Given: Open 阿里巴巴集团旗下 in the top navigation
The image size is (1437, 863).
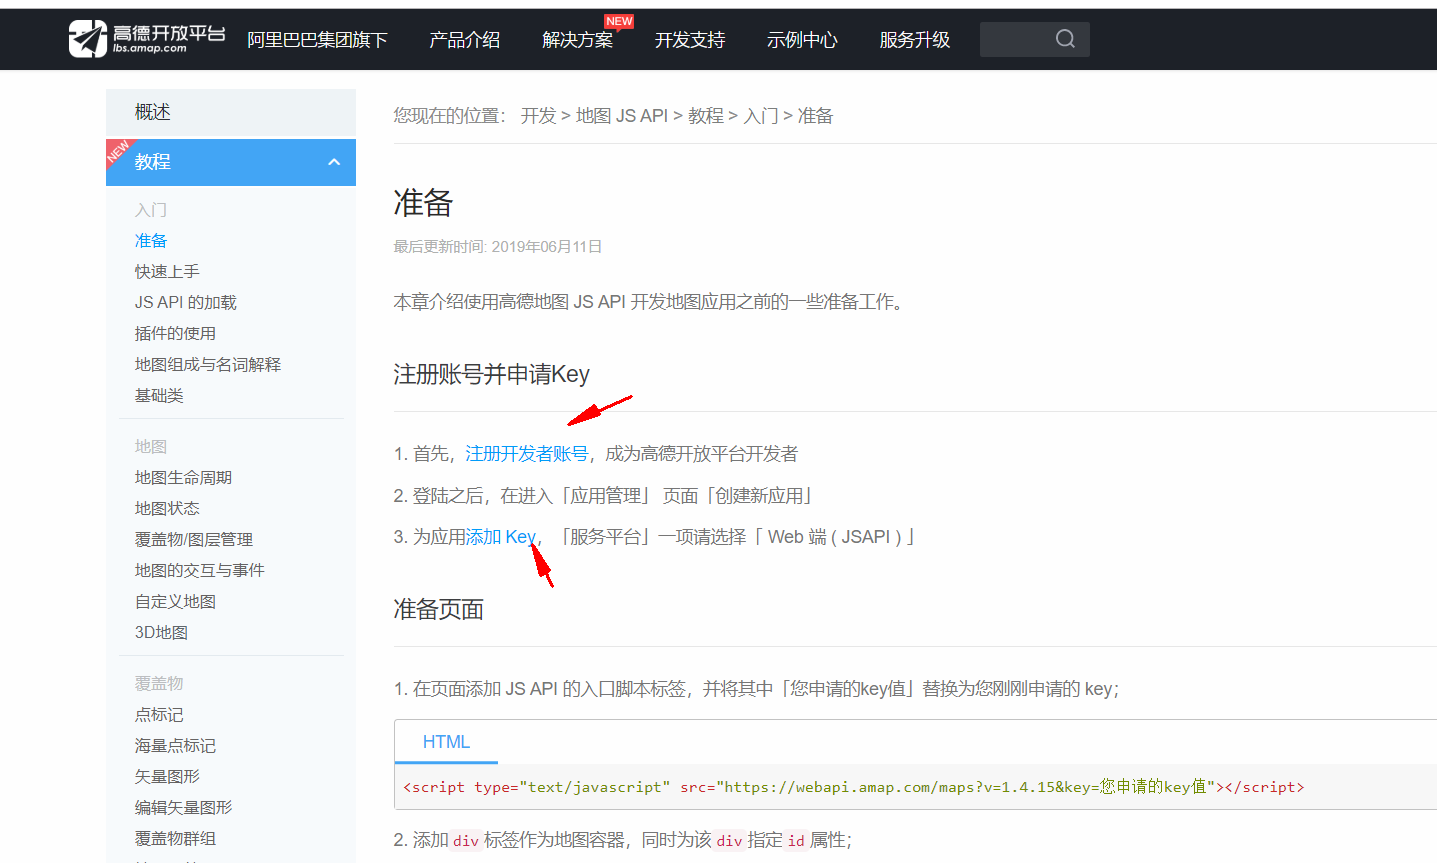Looking at the screenshot, I should pos(317,40).
